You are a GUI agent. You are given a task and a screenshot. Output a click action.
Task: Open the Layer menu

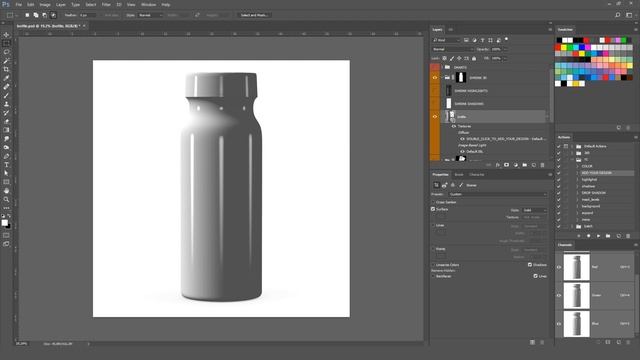point(61,4)
